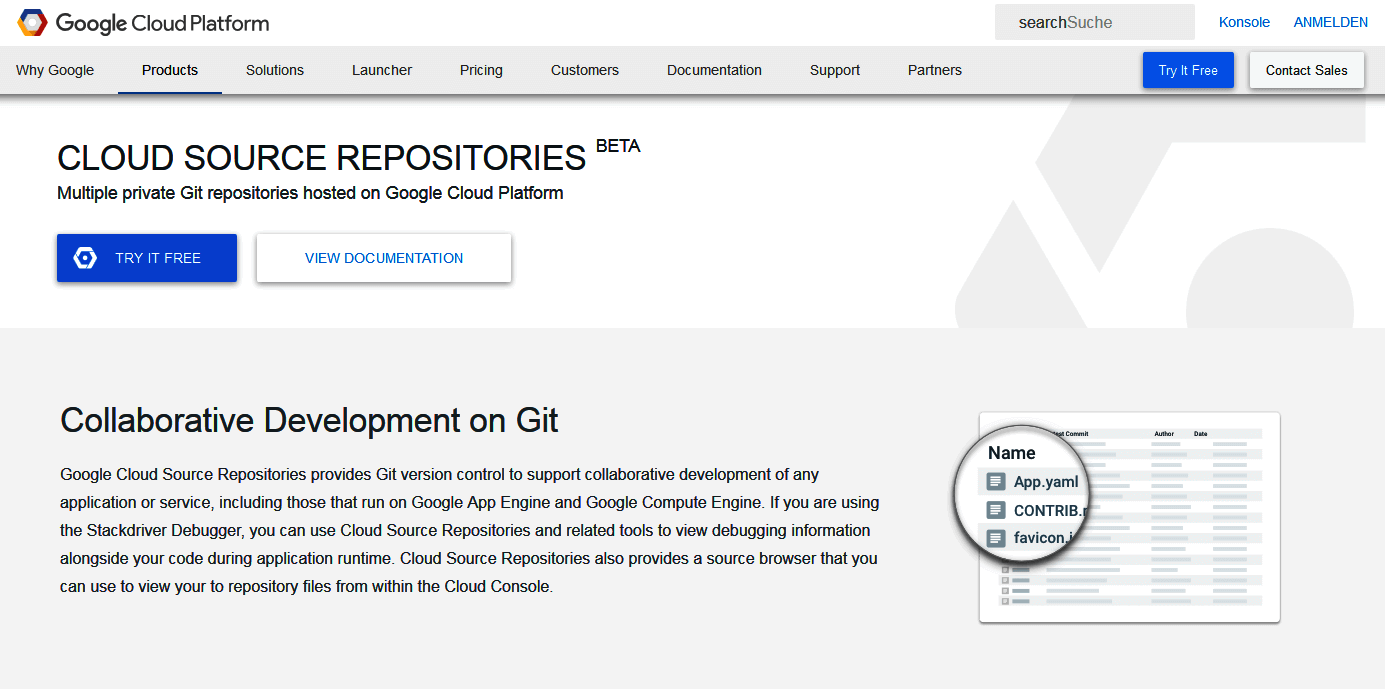Click the ANMELDEN link
The image size is (1385, 689).
click(x=1330, y=21)
